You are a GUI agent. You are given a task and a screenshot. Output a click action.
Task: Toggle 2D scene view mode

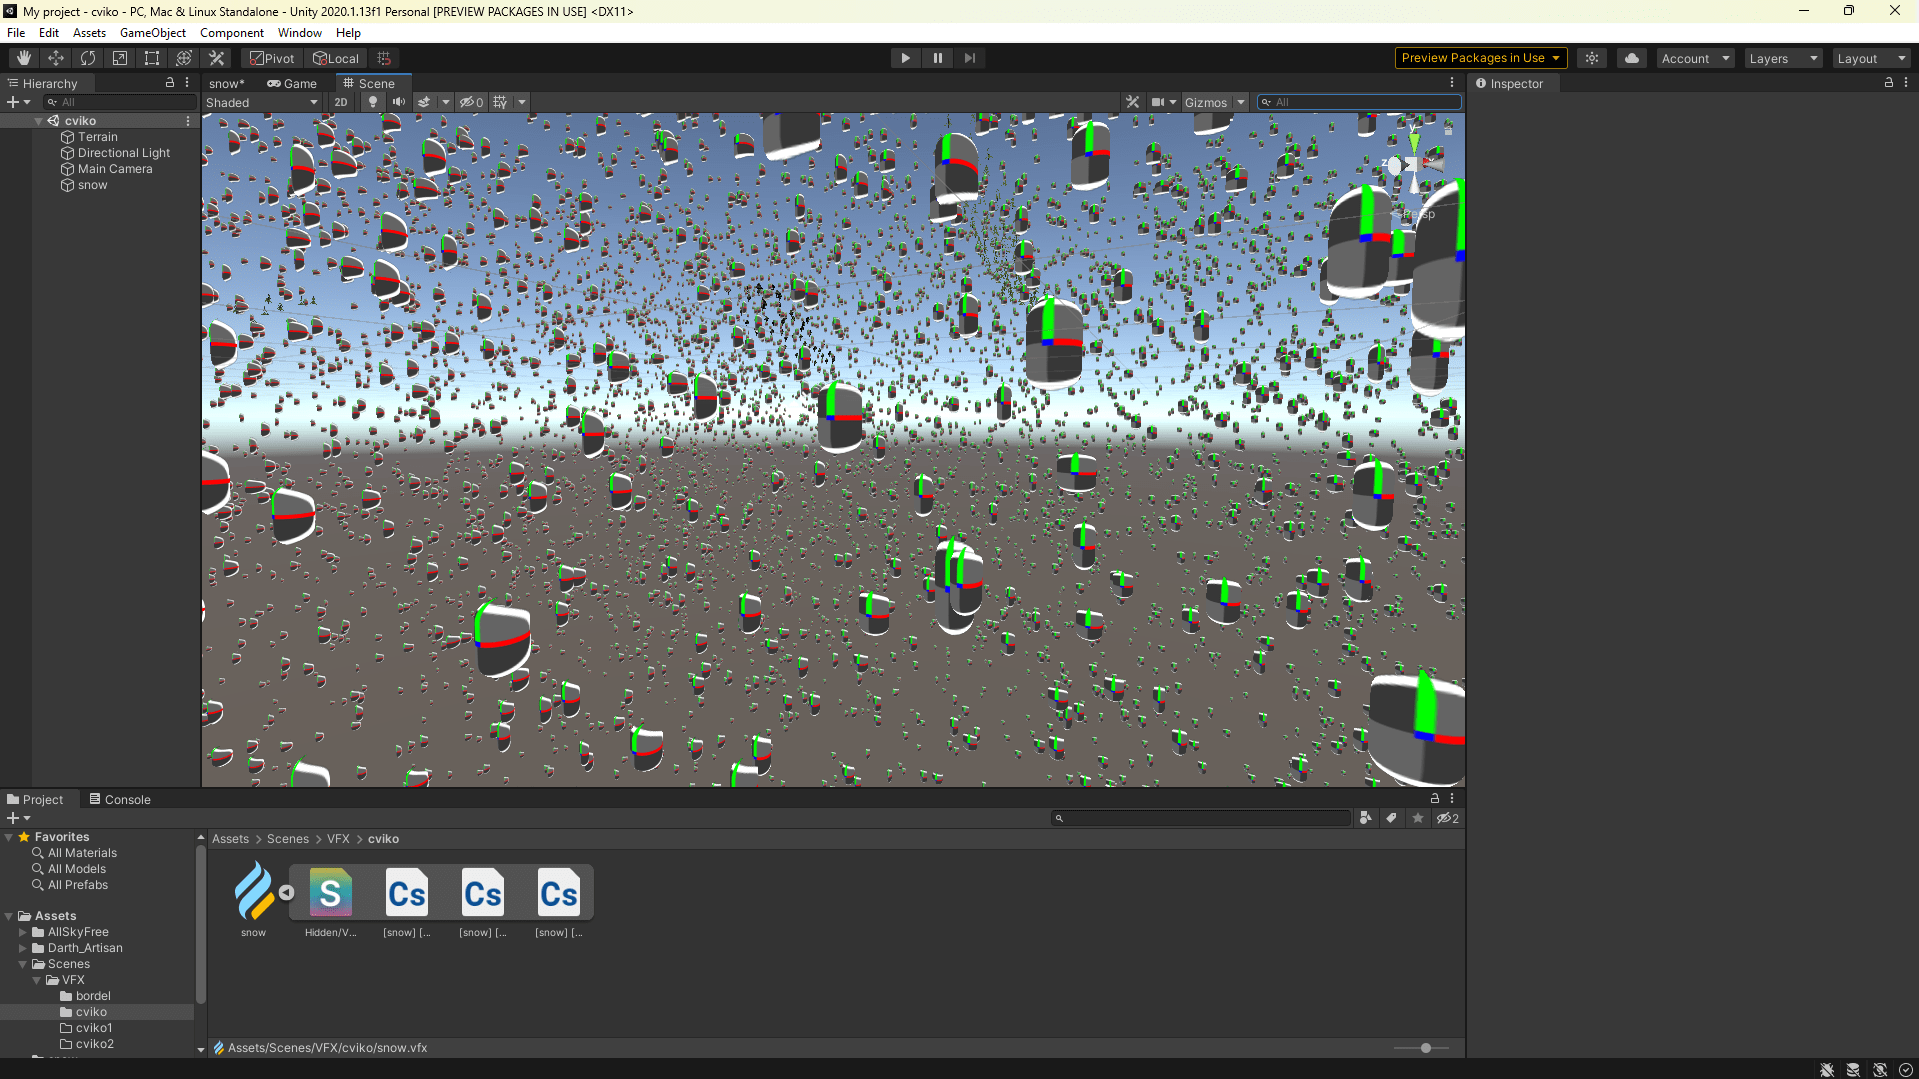pos(341,102)
